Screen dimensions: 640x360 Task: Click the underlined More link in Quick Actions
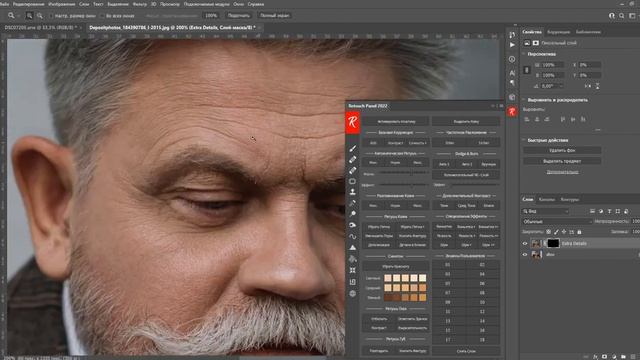(562, 172)
